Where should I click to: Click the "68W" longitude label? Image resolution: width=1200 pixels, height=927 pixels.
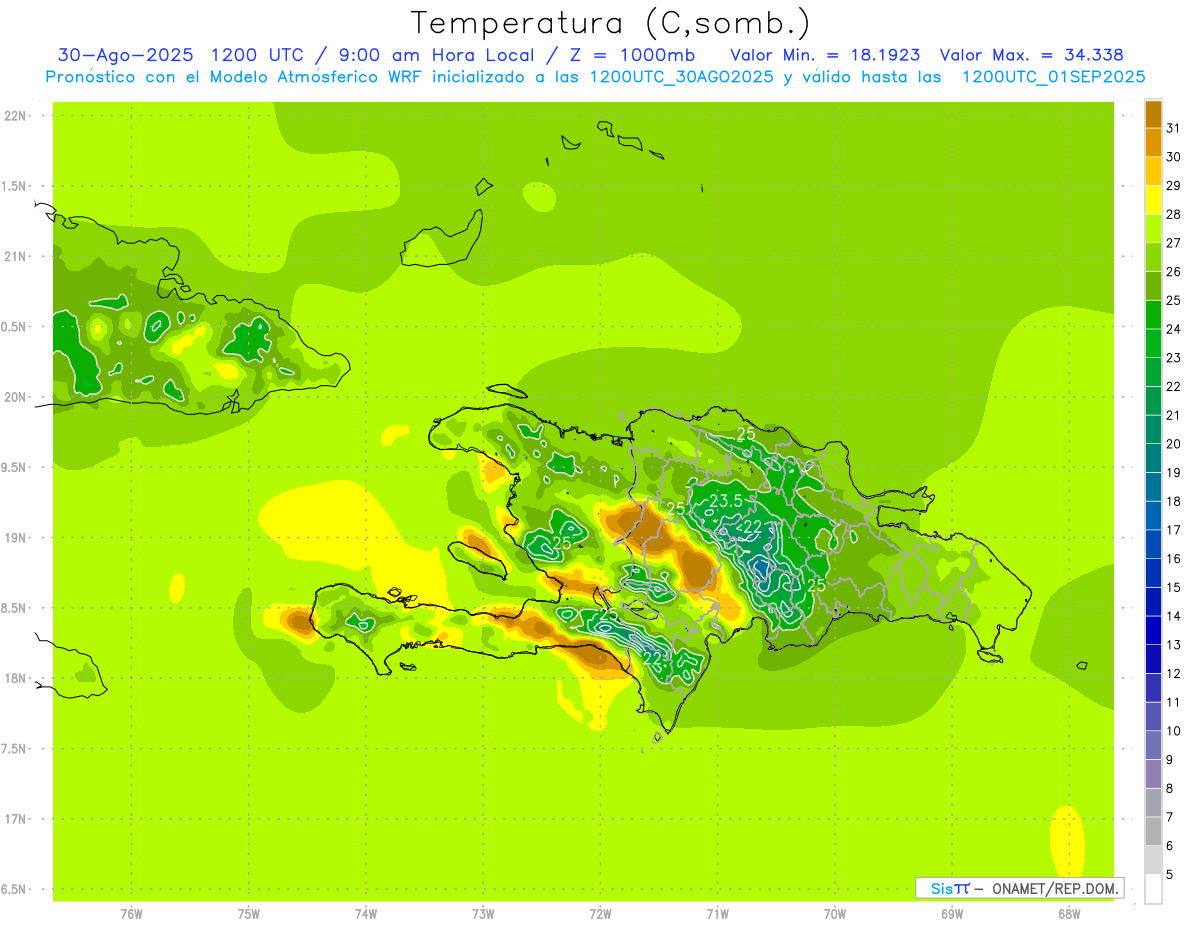[1069, 914]
